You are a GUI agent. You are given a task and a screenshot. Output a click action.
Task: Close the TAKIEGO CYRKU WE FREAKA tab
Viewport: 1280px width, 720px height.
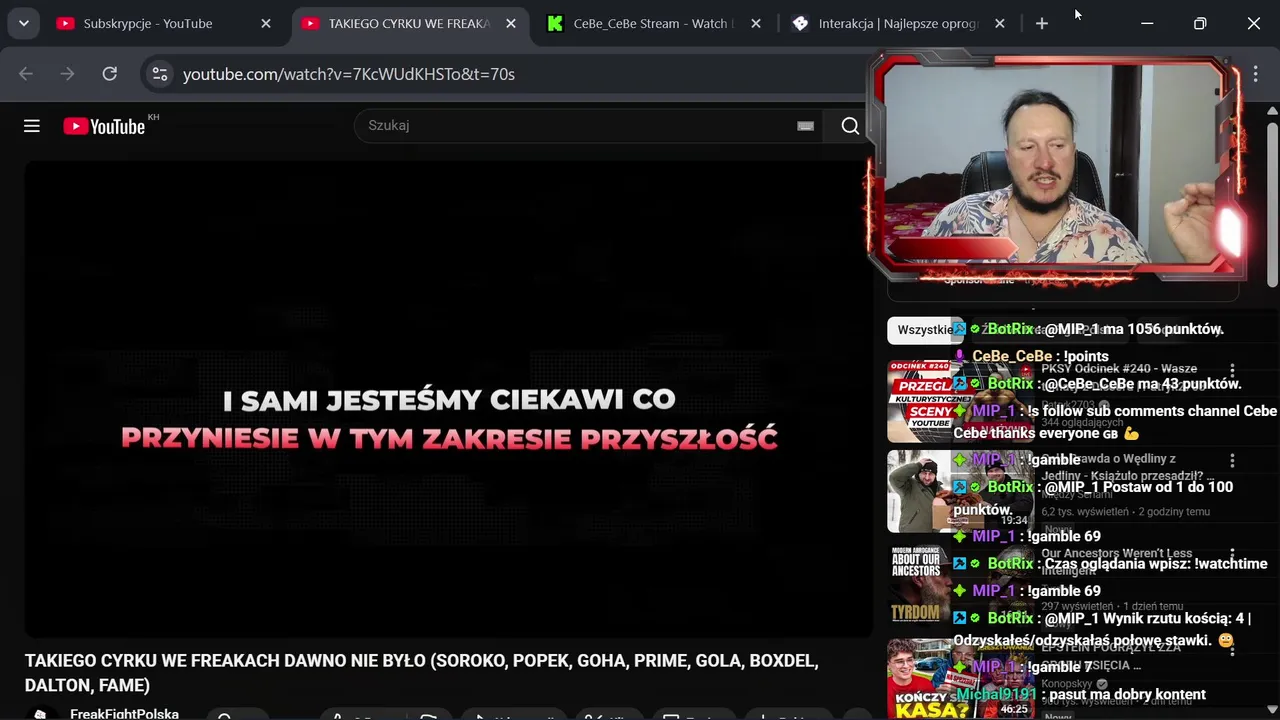click(510, 23)
